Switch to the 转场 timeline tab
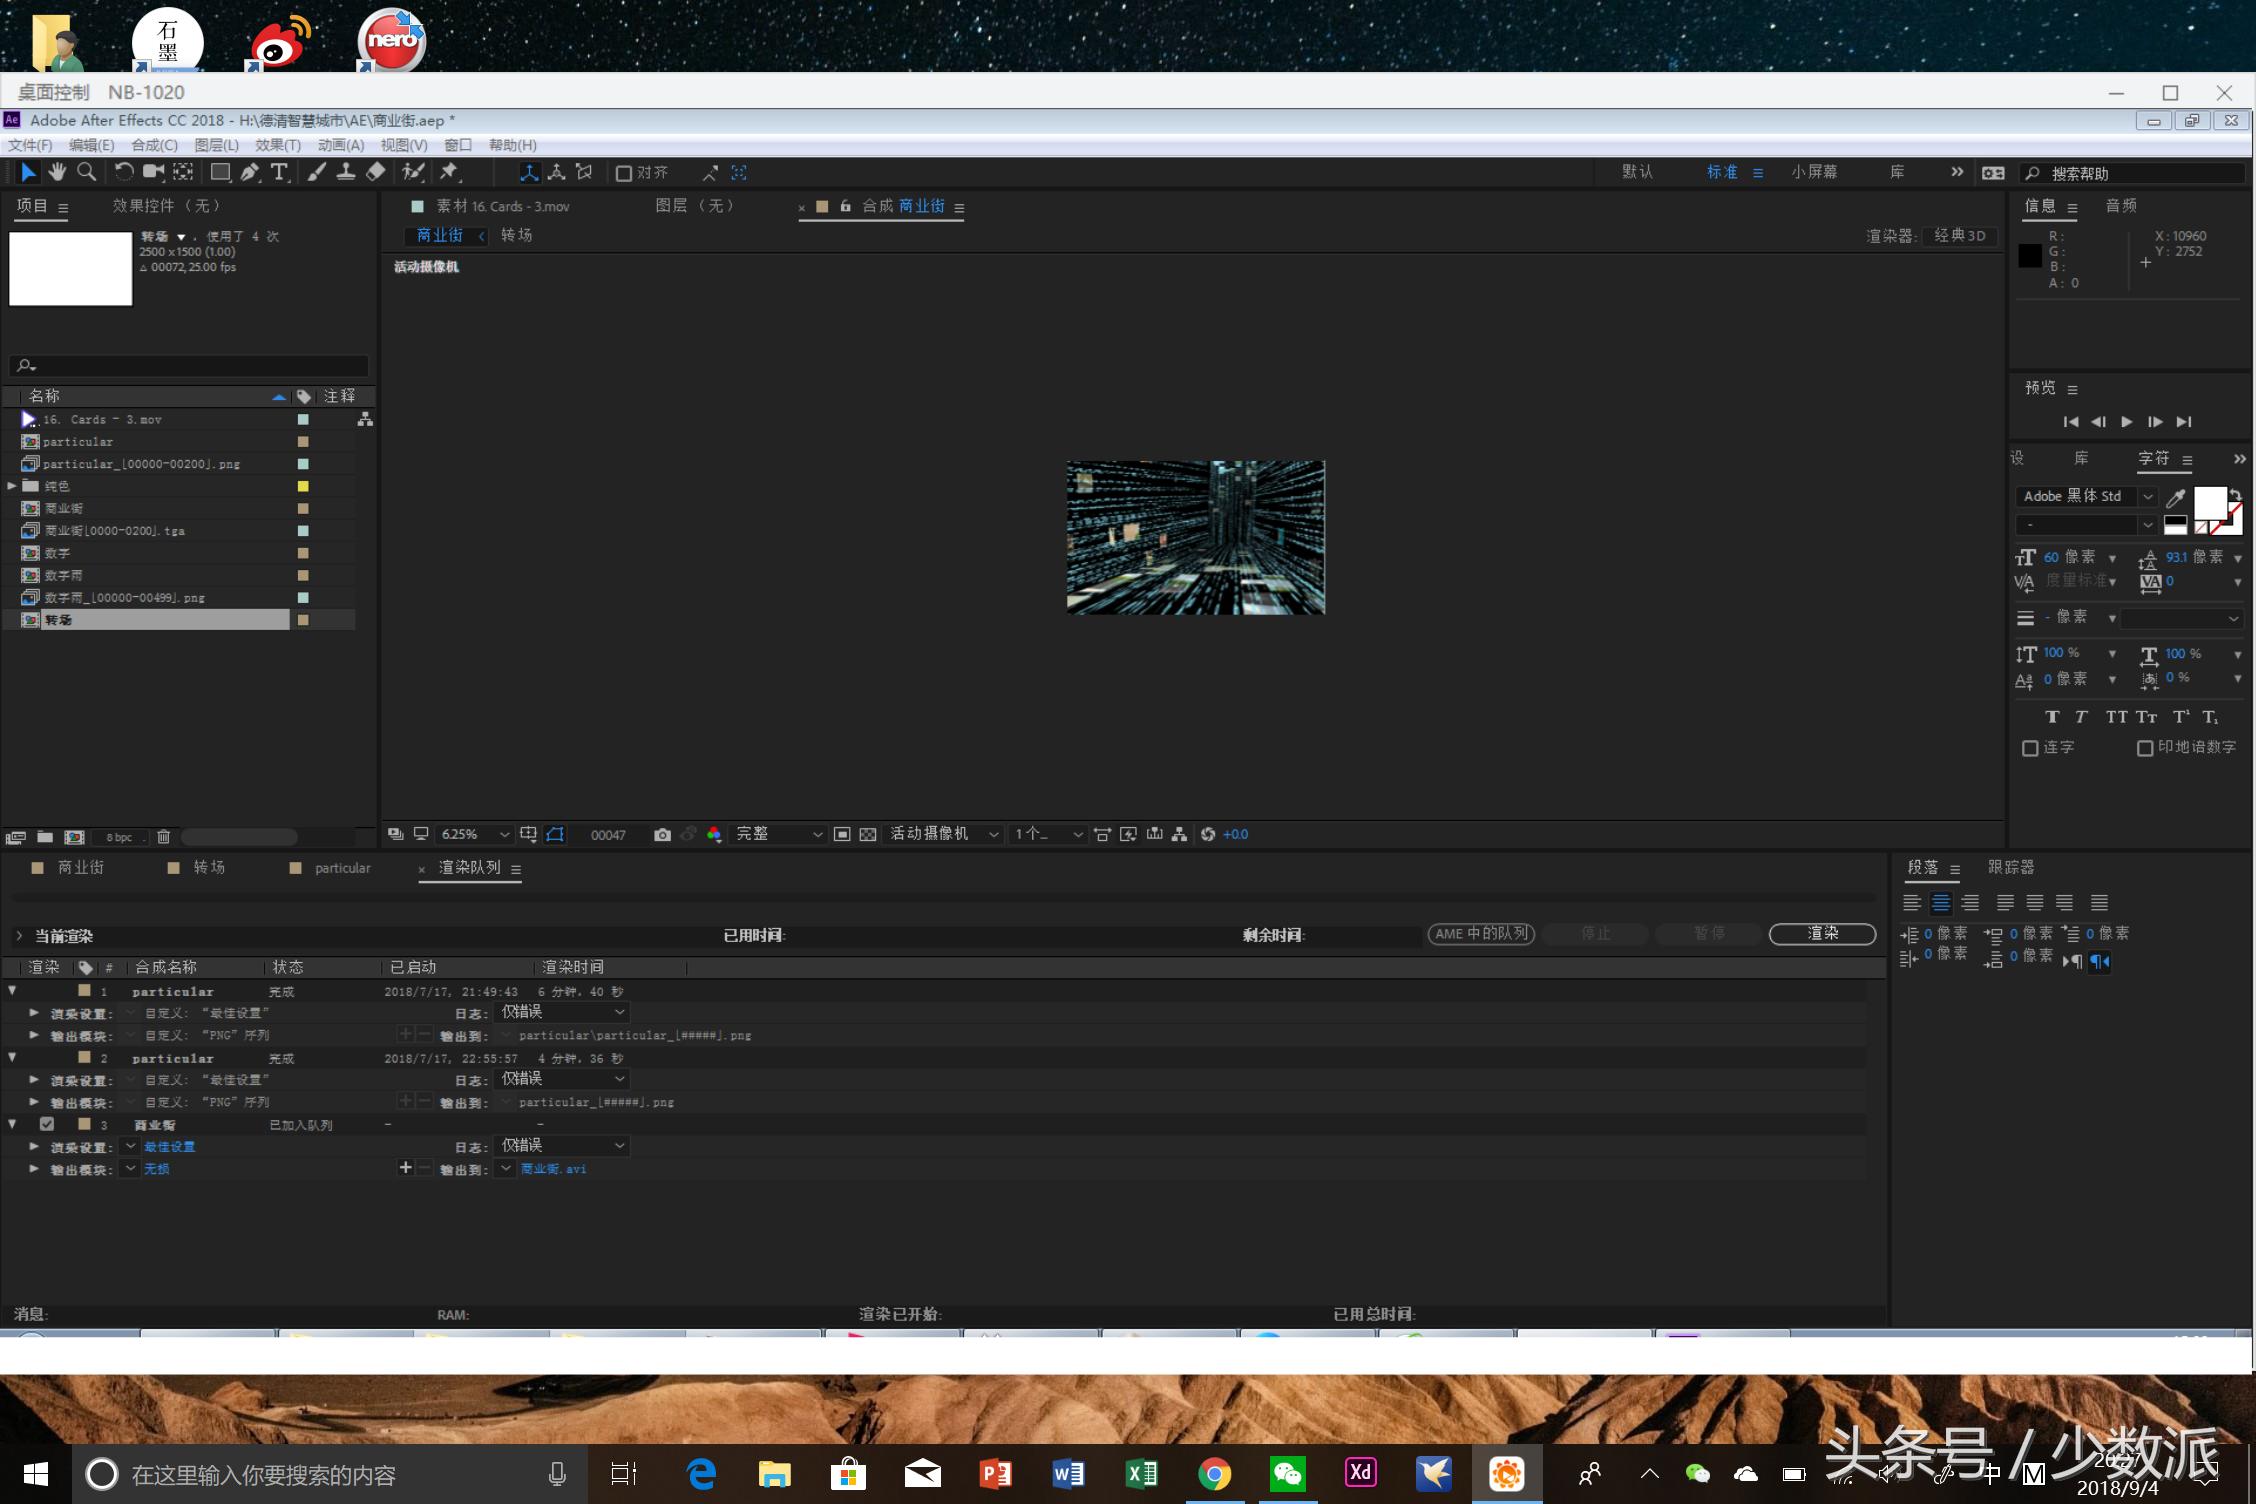 coord(208,867)
